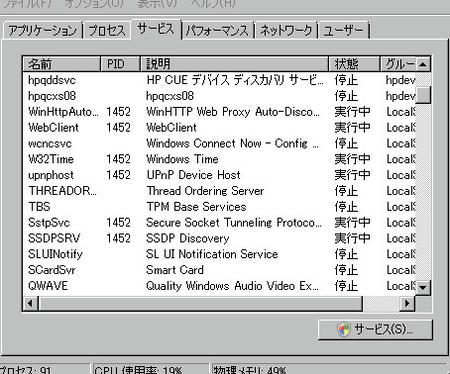Viewport: 450px width, 374px height.
Task: Click the Windows Time description
Action: point(182,159)
